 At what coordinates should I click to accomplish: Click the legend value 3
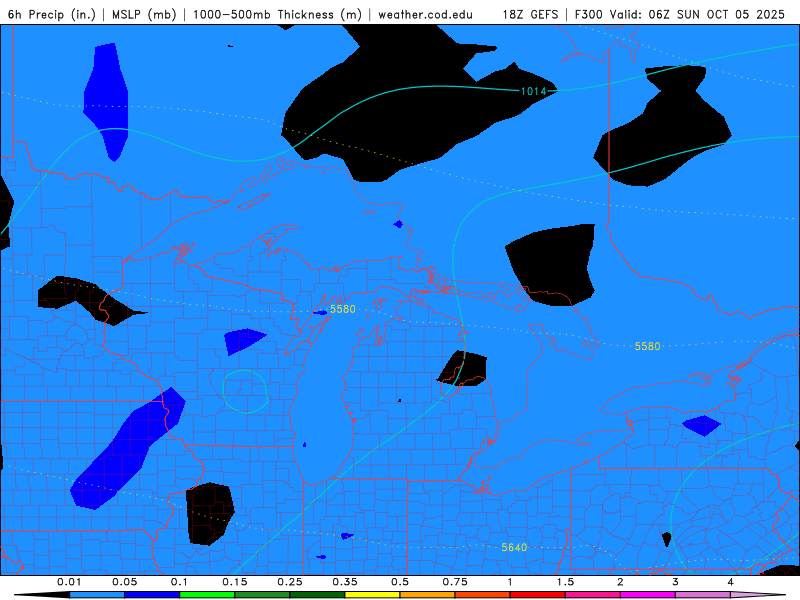pyautogui.click(x=676, y=582)
